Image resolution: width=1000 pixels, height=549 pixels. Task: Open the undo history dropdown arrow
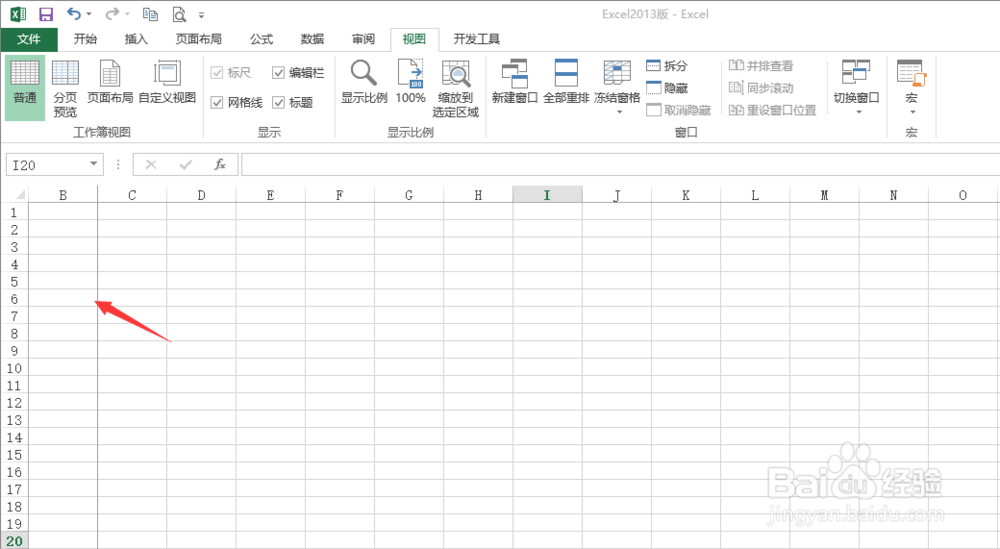[x=89, y=14]
